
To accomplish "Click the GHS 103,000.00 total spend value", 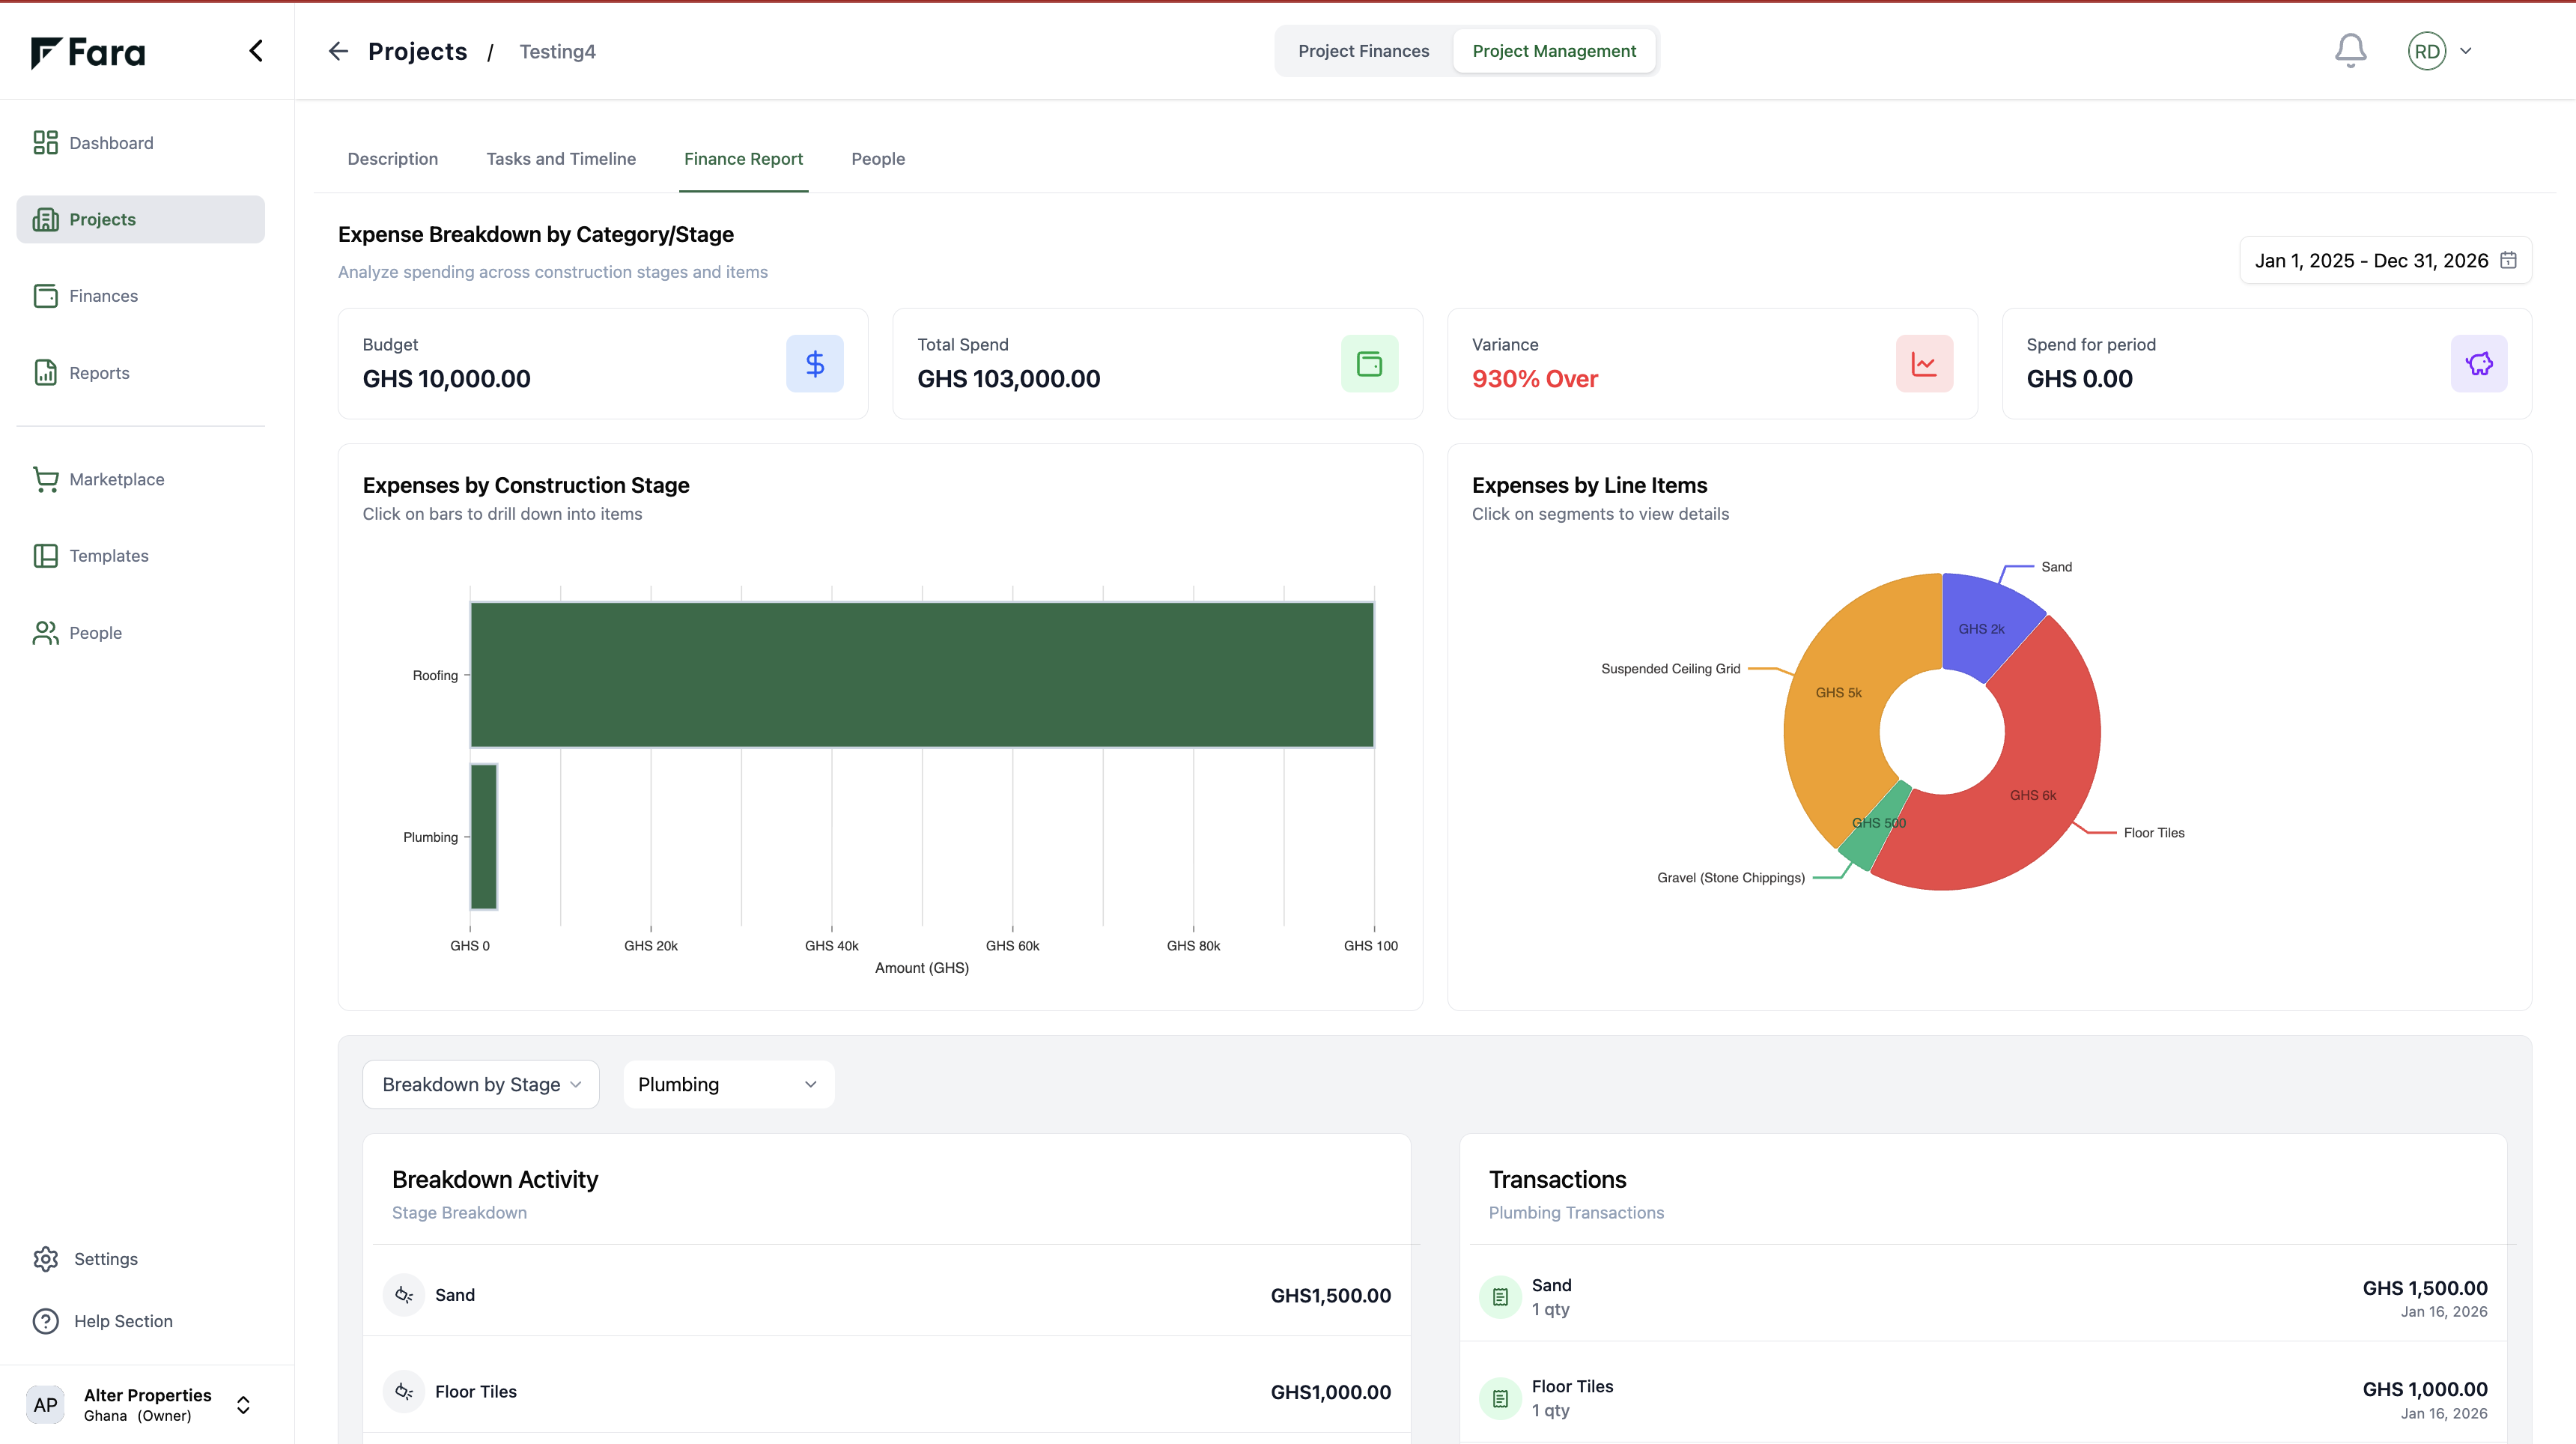I will pos(1008,379).
